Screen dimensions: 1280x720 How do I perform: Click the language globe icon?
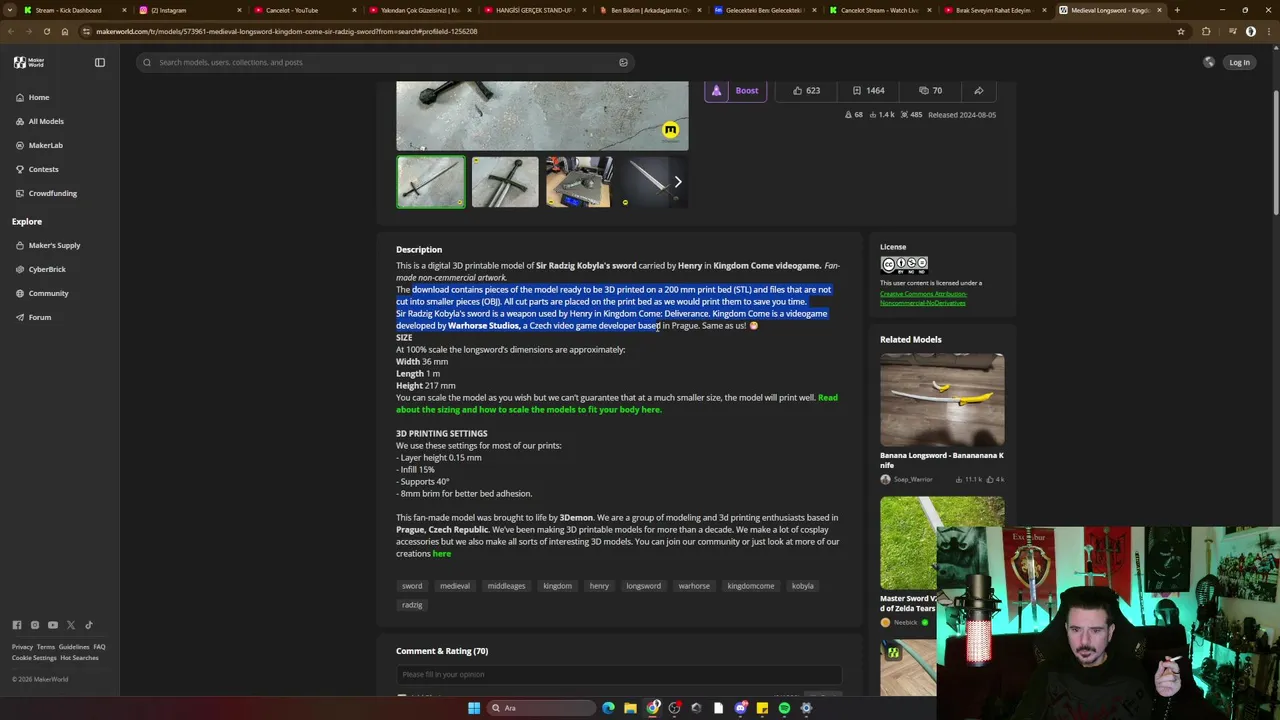click(x=1209, y=62)
